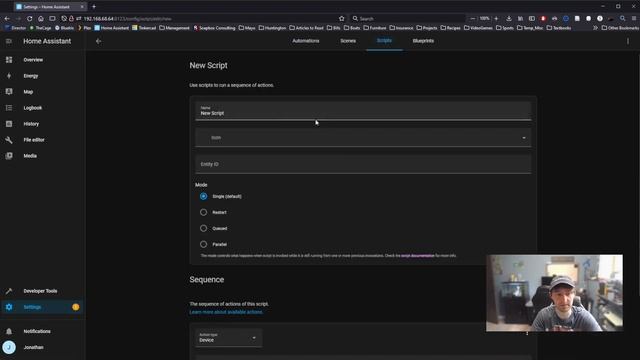Follow Learn more about available actions link

pyautogui.click(x=226, y=312)
